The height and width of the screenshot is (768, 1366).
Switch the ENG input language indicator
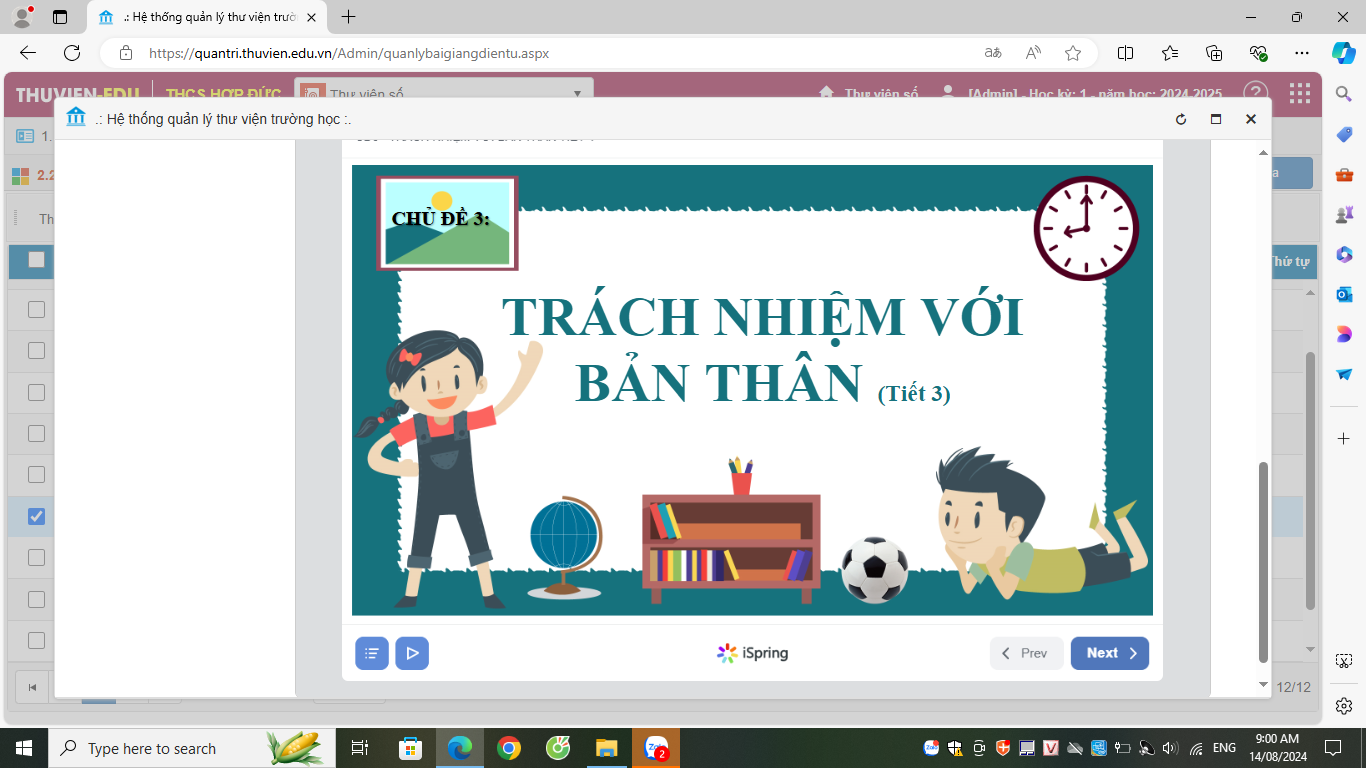coord(1225,748)
